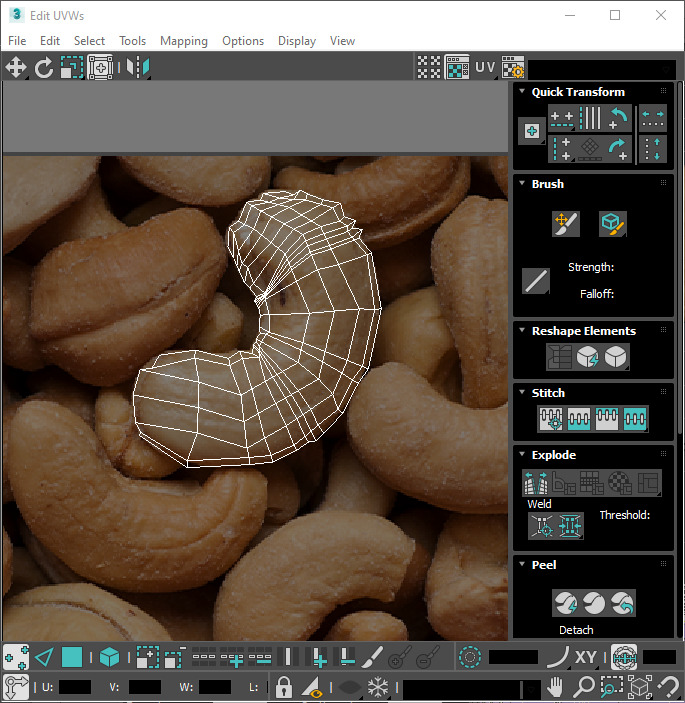Open the black texture map dropdown

[x=602, y=70]
